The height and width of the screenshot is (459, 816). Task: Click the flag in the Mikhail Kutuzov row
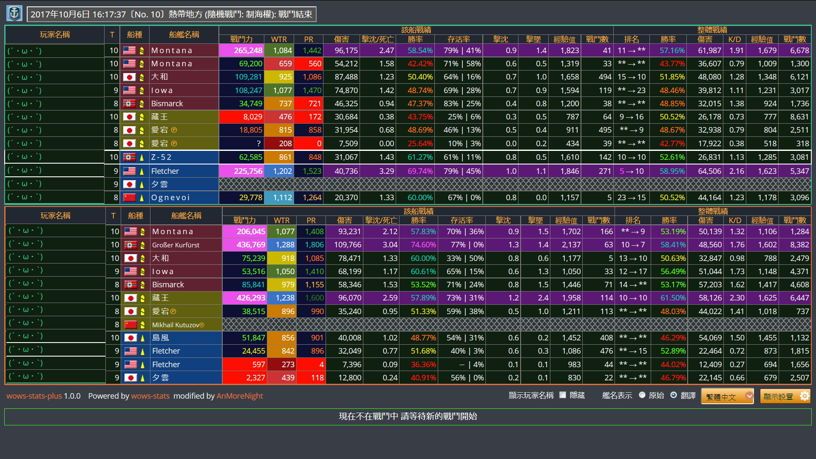[x=130, y=325]
